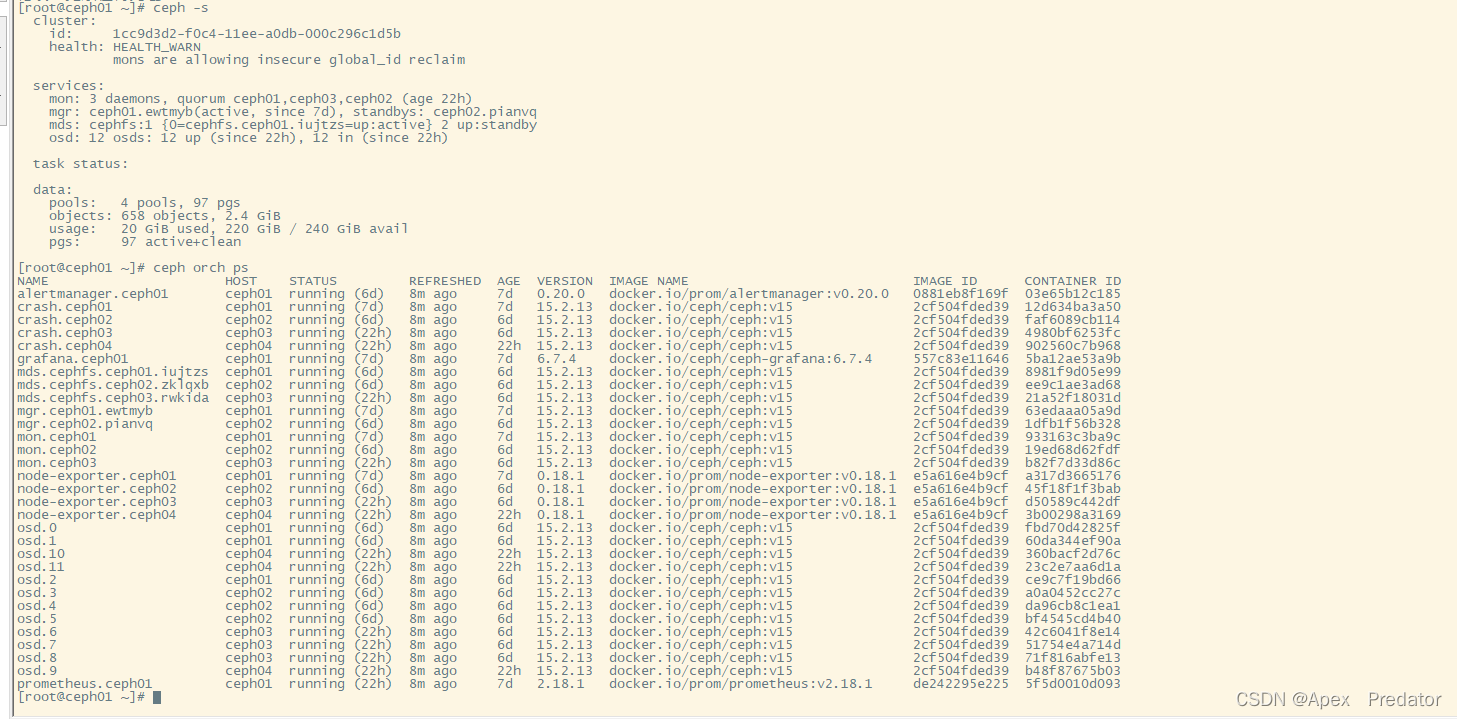Image resolution: width=1457 pixels, height=719 pixels.
Task: Click the prometheus.ceph01 daemon name
Action: (x=85, y=684)
